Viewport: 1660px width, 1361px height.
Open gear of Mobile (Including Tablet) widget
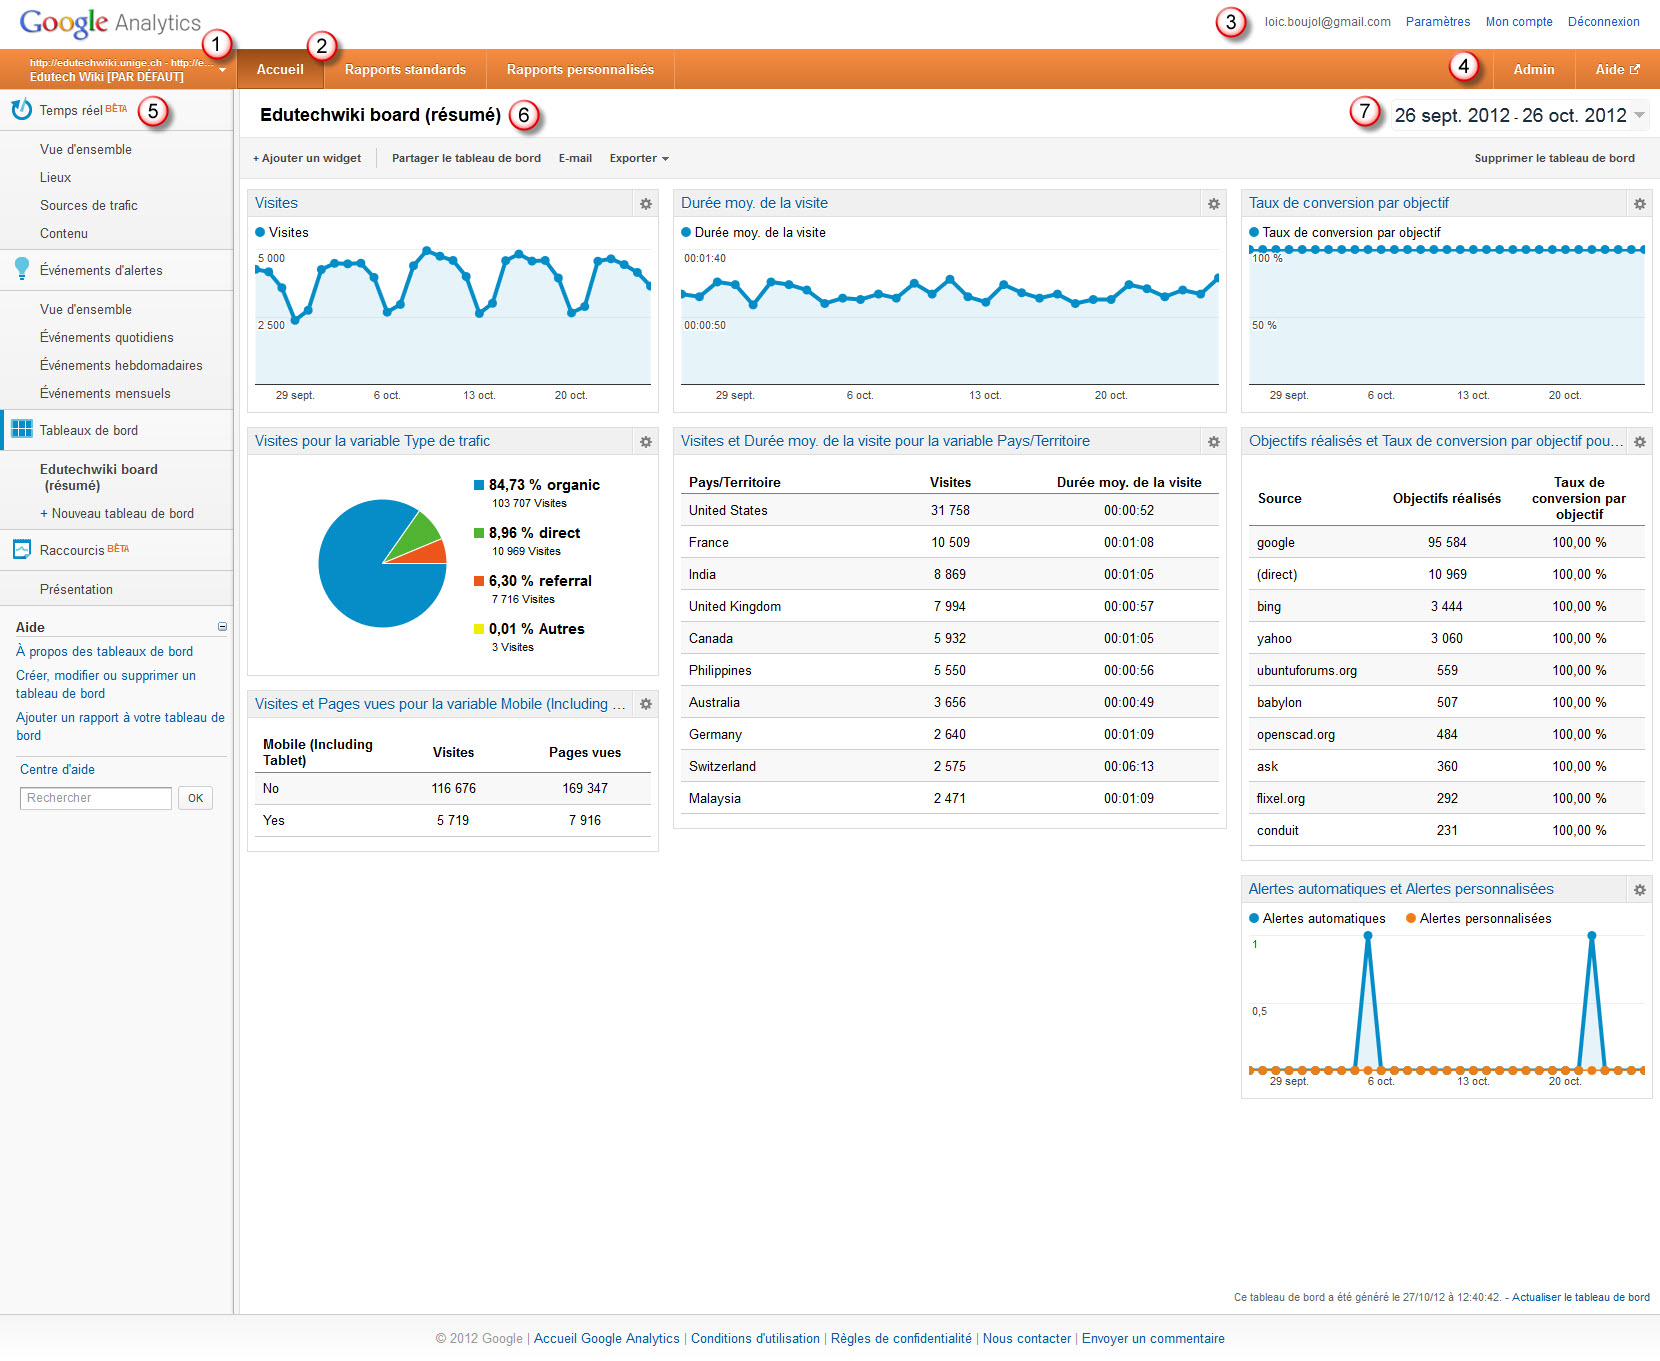(646, 705)
